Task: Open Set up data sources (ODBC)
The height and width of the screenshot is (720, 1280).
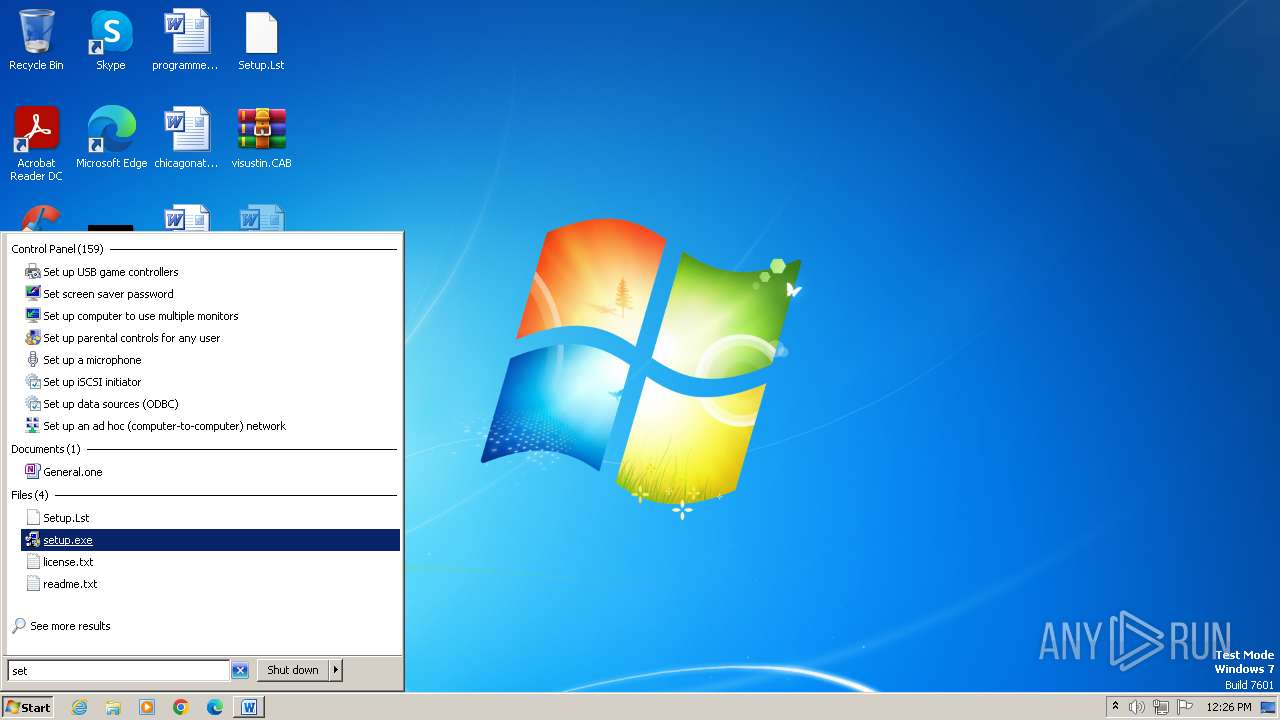Action: click(210, 404)
